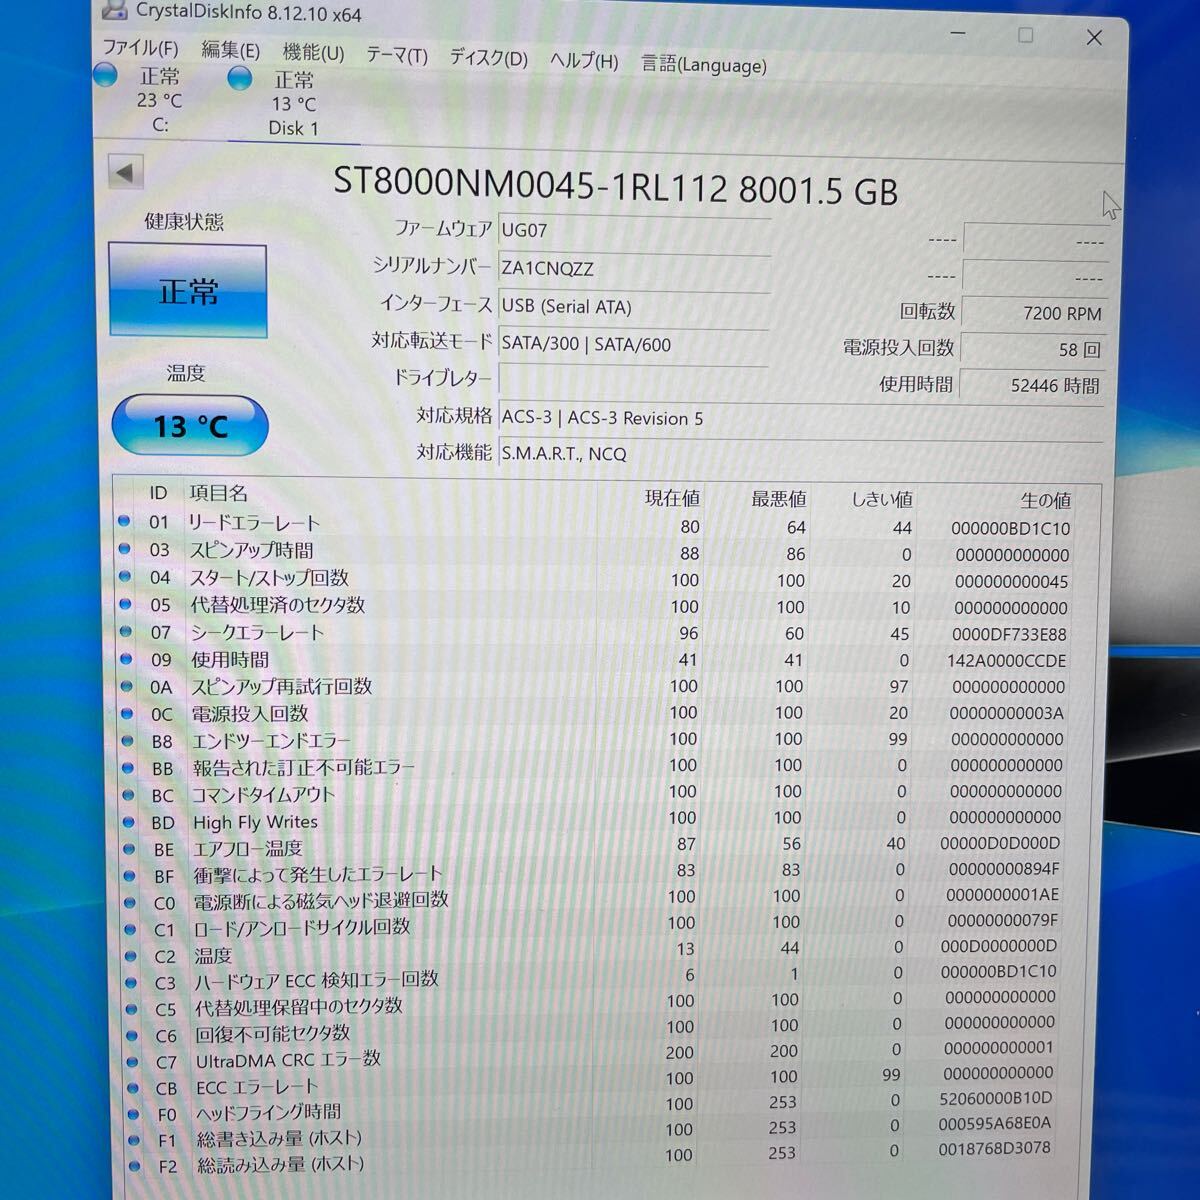
Task: Click the 13 °C temperature button
Action: [x=190, y=426]
